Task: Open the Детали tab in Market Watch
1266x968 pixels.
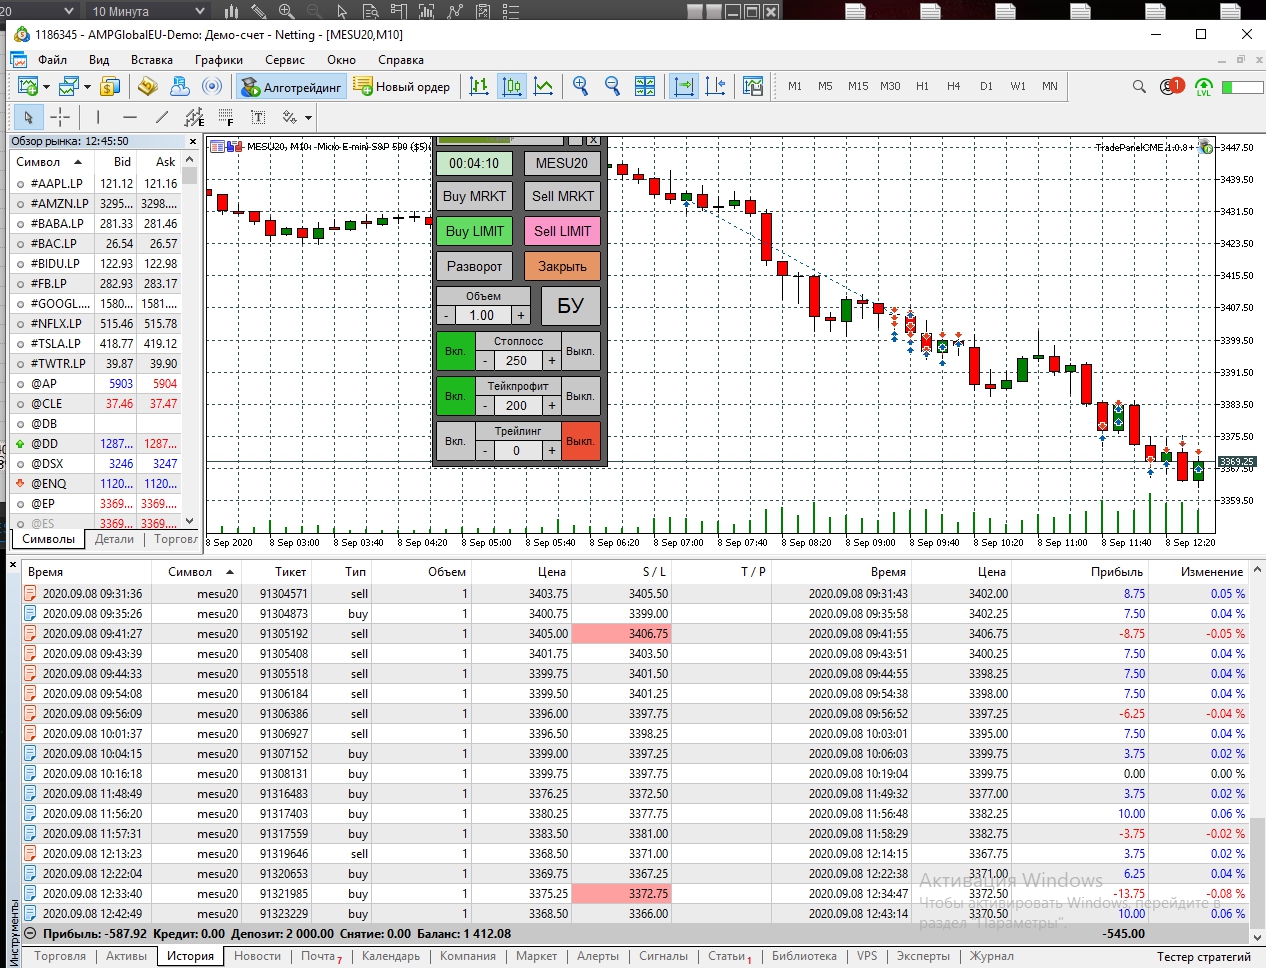Action: tap(114, 539)
